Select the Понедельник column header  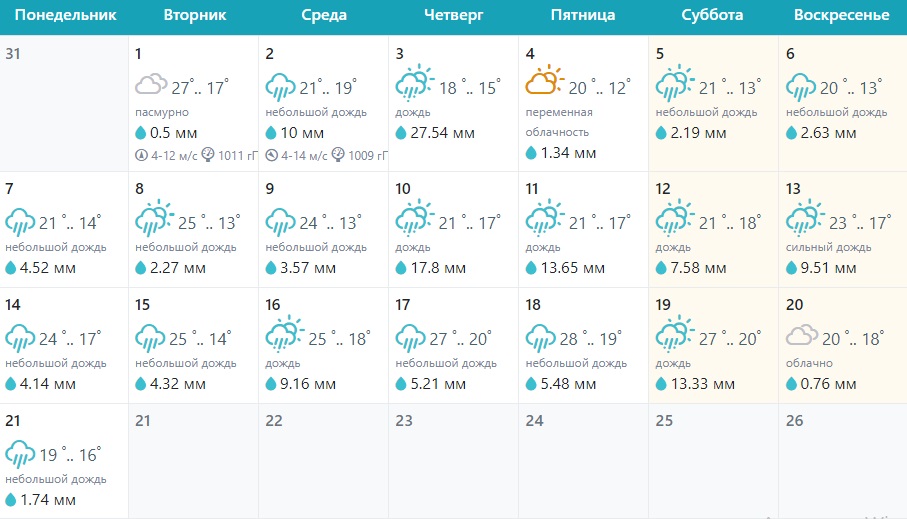tap(66, 15)
